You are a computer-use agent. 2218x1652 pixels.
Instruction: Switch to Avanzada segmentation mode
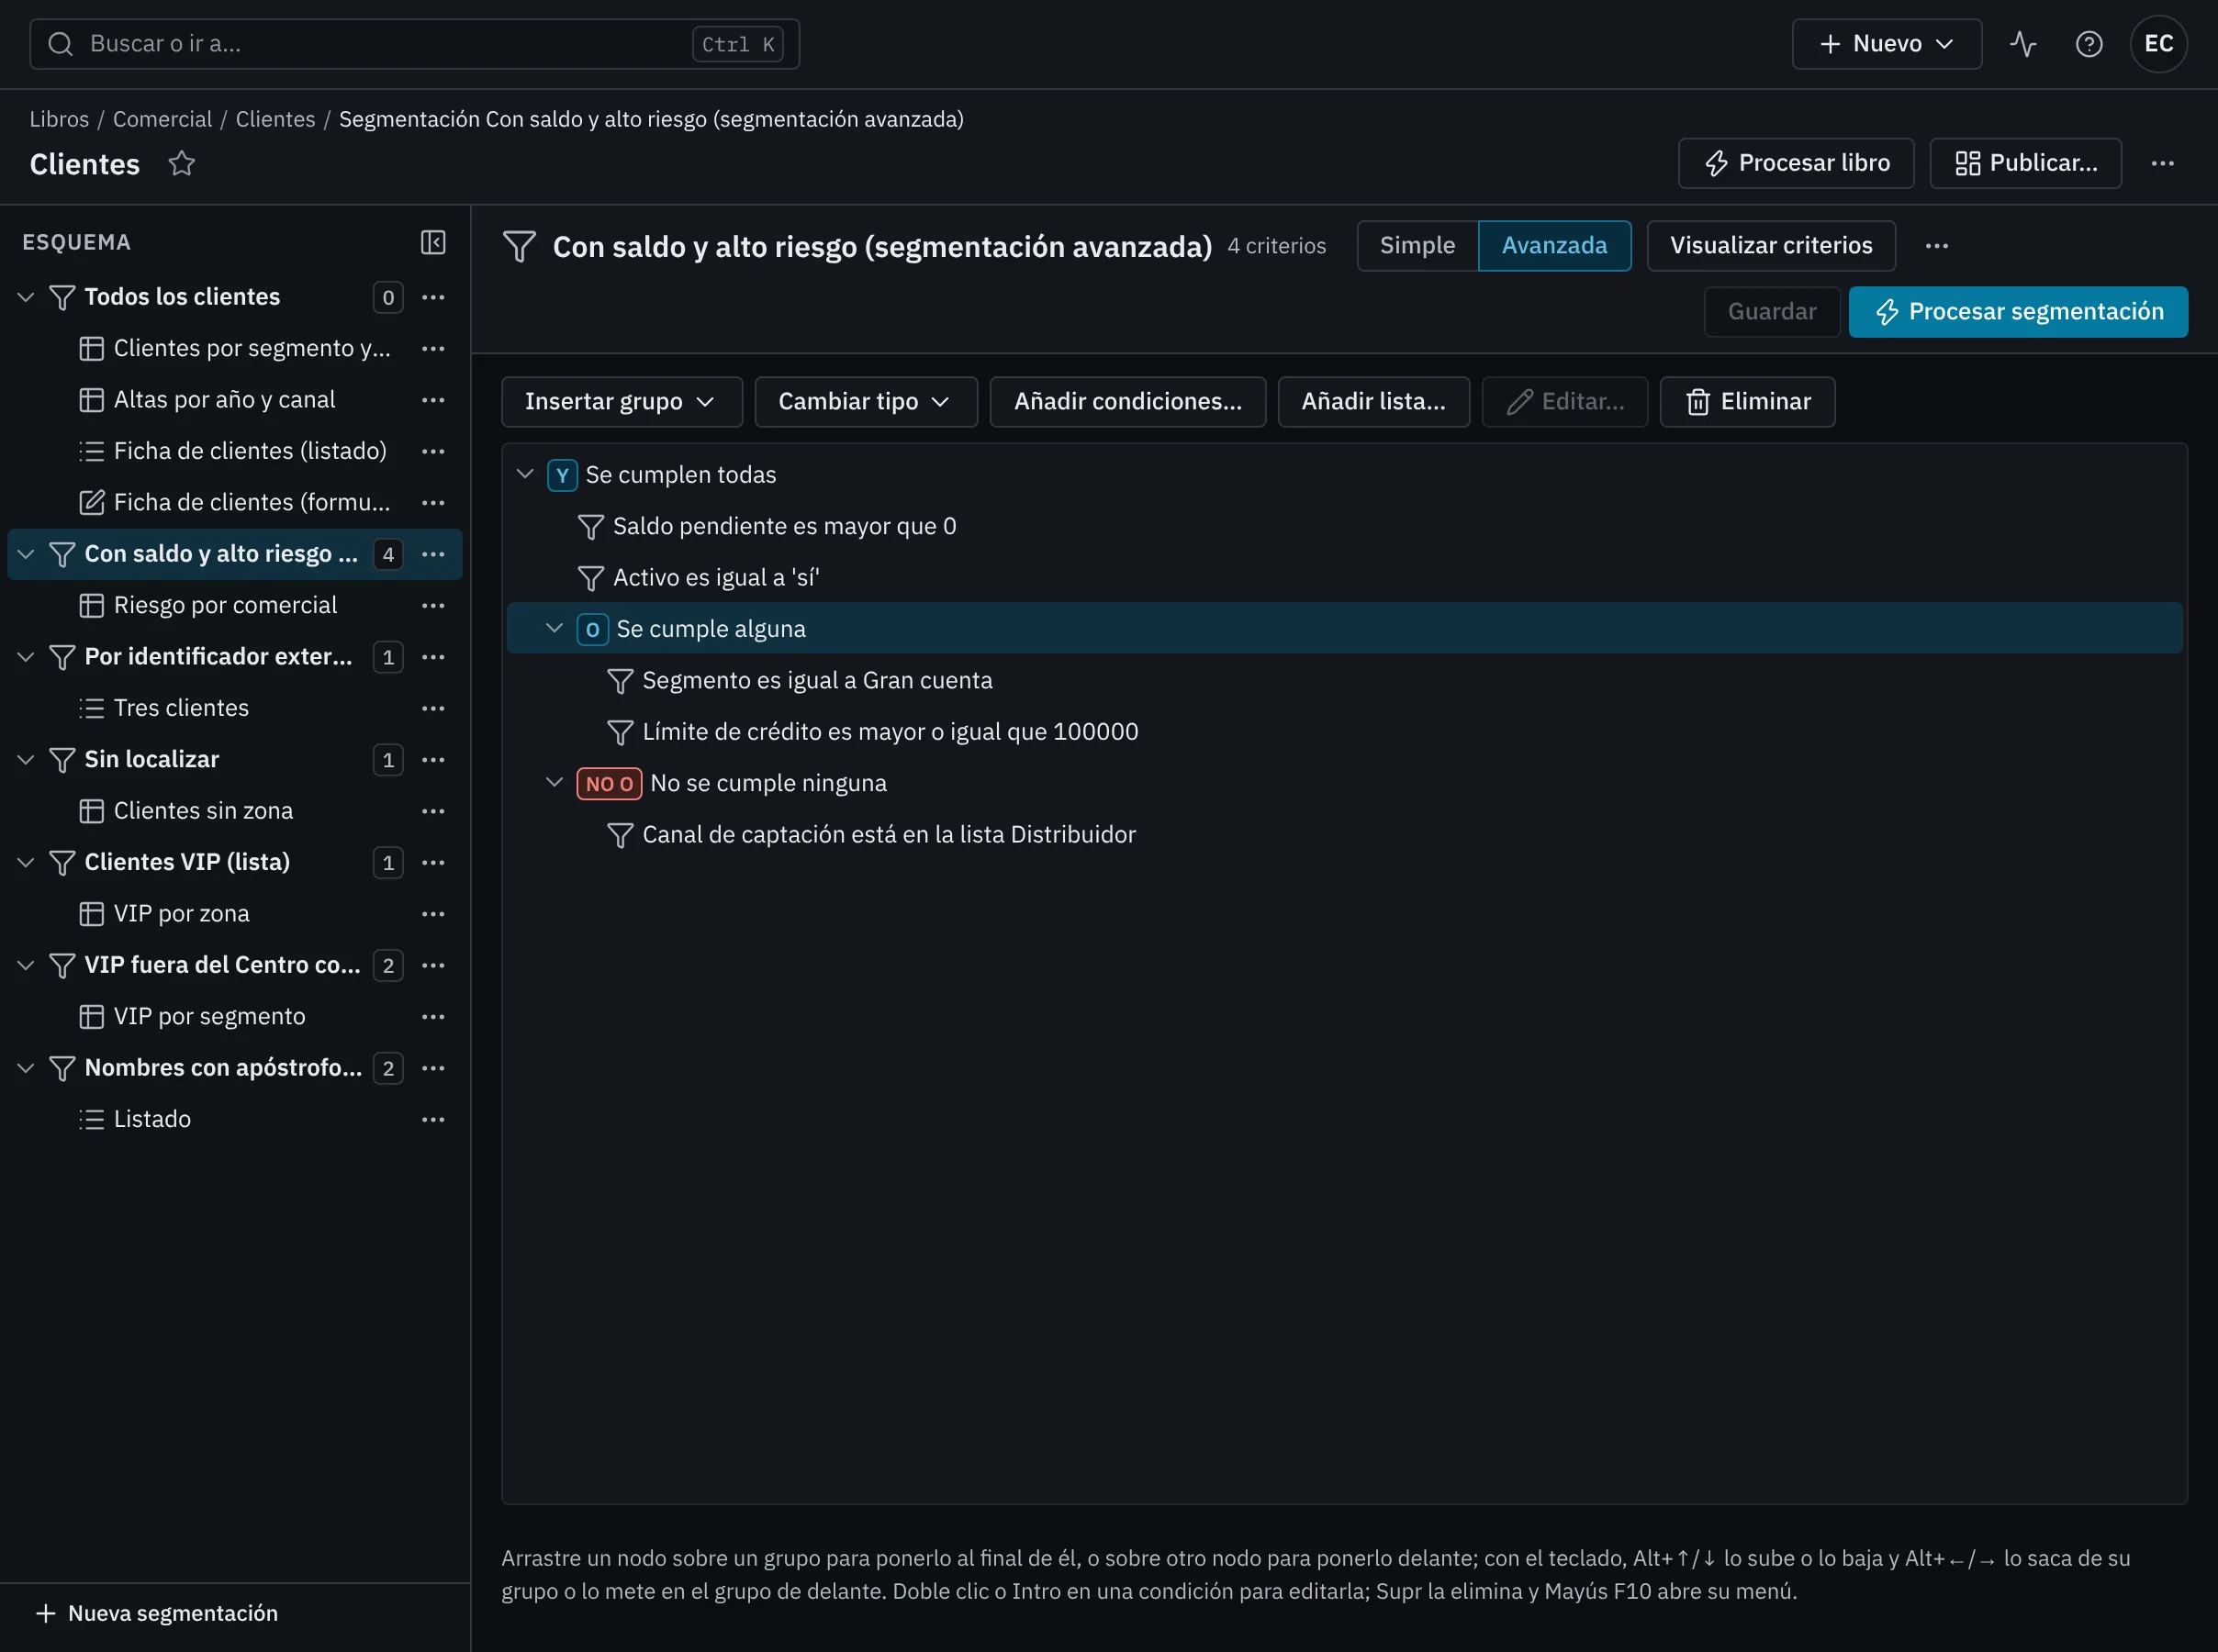click(1554, 246)
